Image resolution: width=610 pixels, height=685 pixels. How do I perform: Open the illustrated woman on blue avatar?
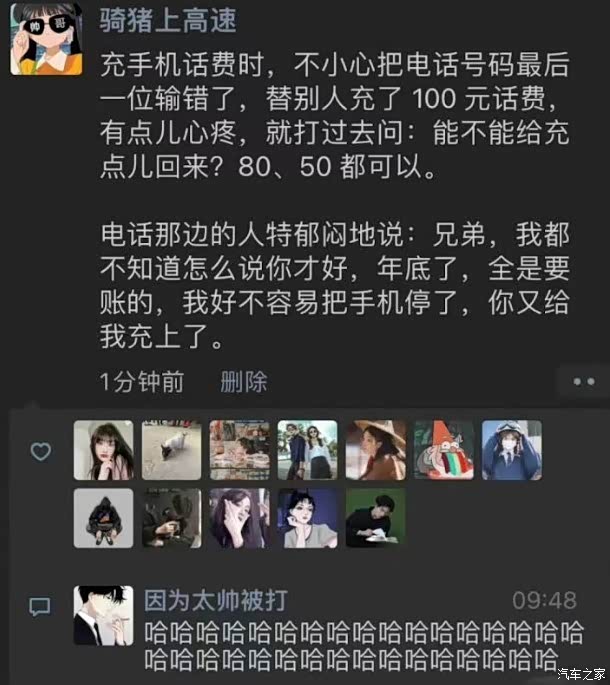click(308, 518)
